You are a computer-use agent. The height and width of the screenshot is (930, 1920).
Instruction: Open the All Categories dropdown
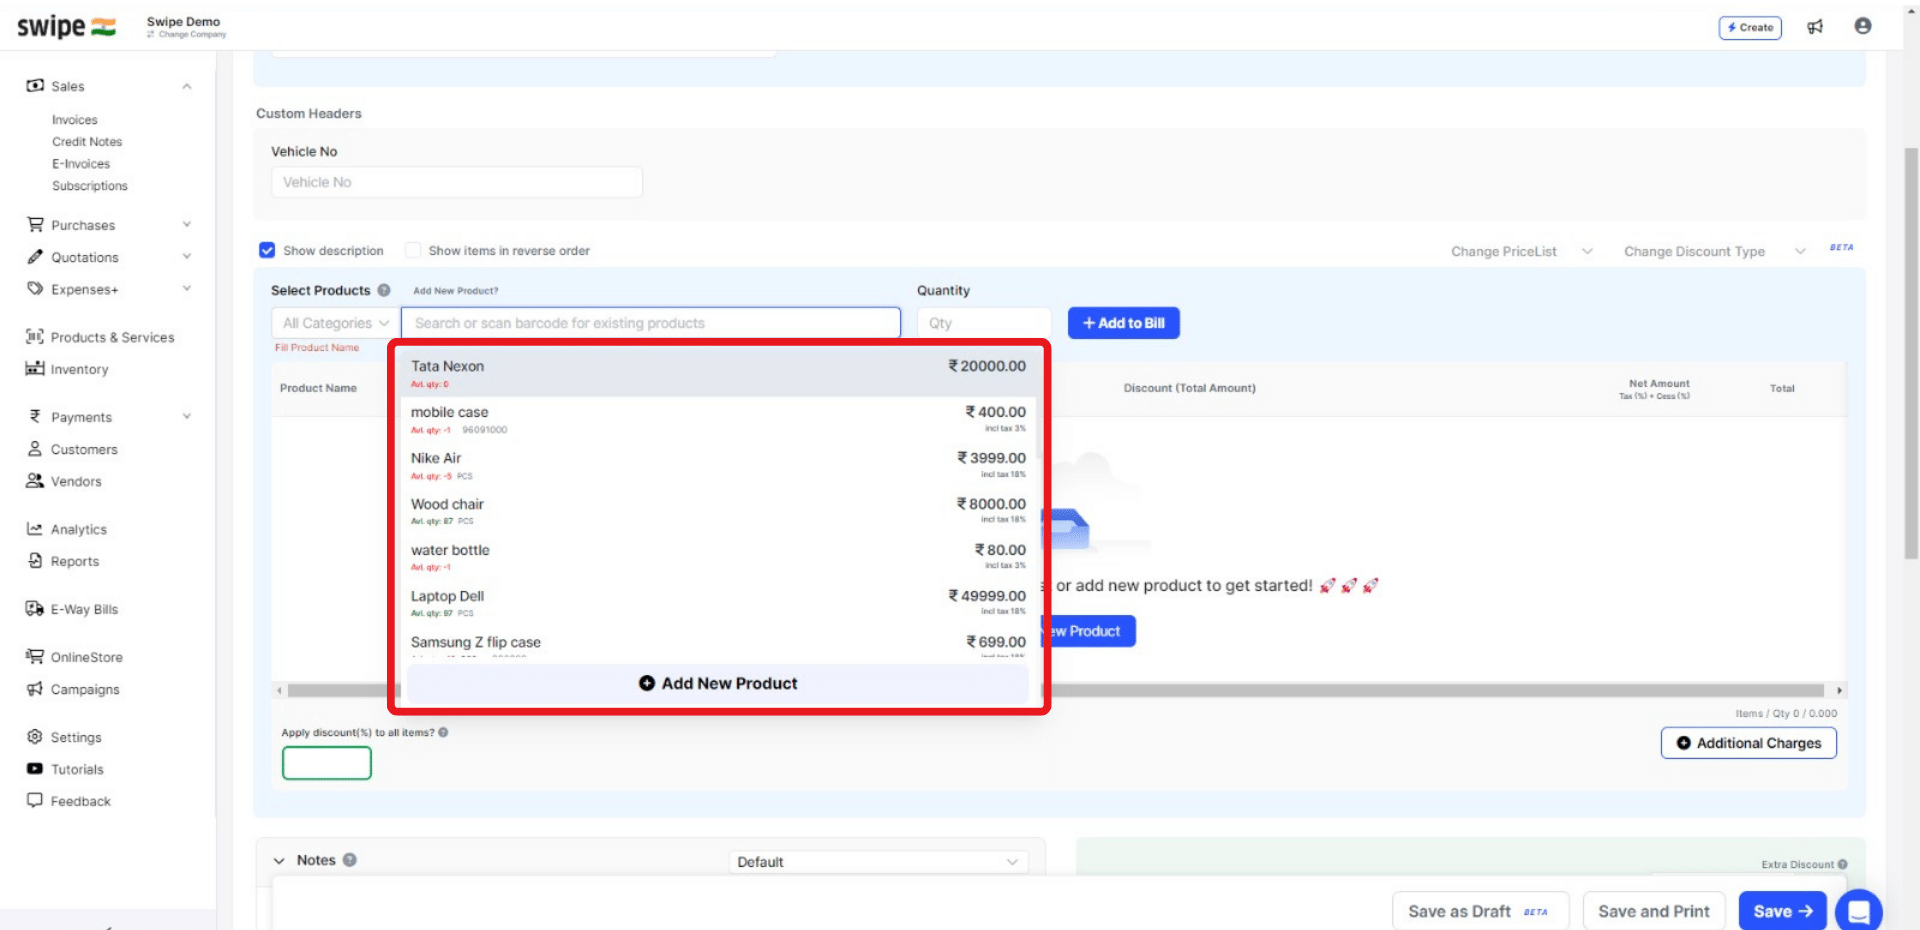tap(333, 322)
